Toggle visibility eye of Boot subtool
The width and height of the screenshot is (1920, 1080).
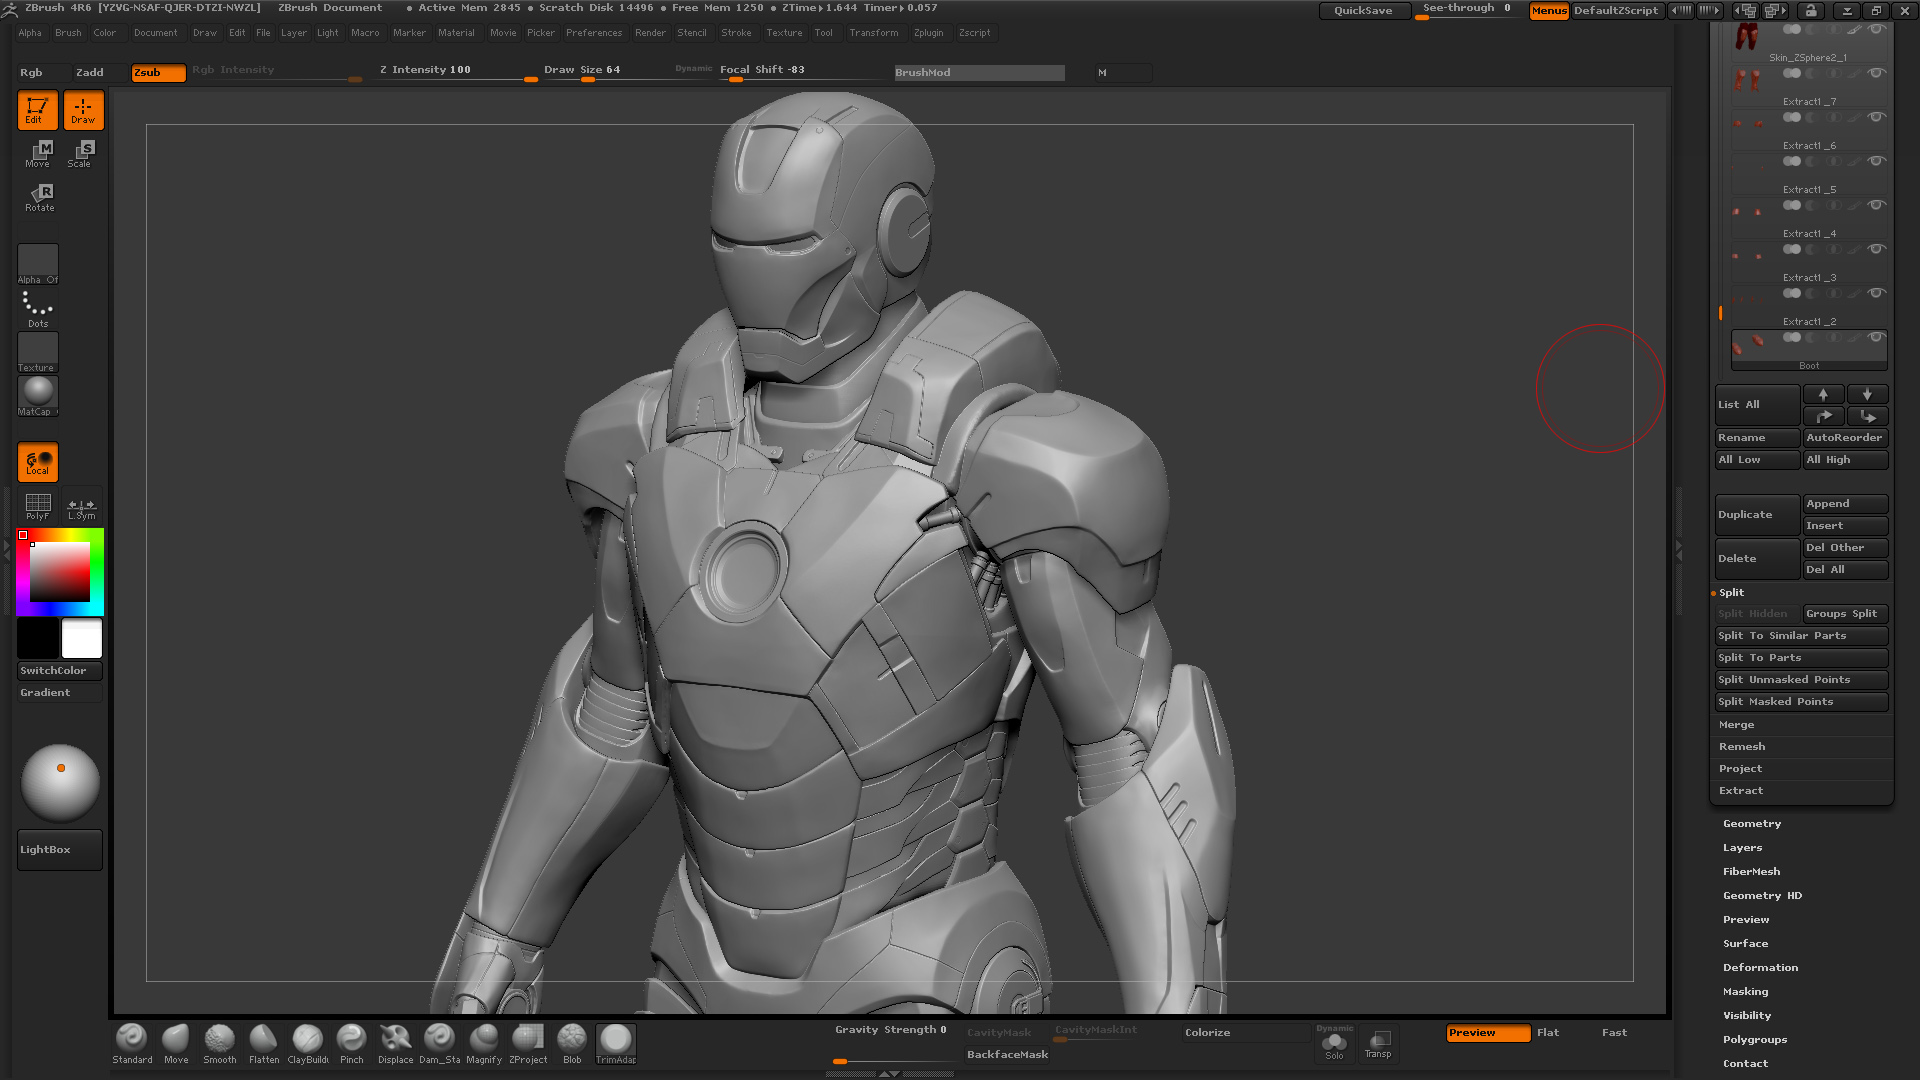click(1877, 337)
